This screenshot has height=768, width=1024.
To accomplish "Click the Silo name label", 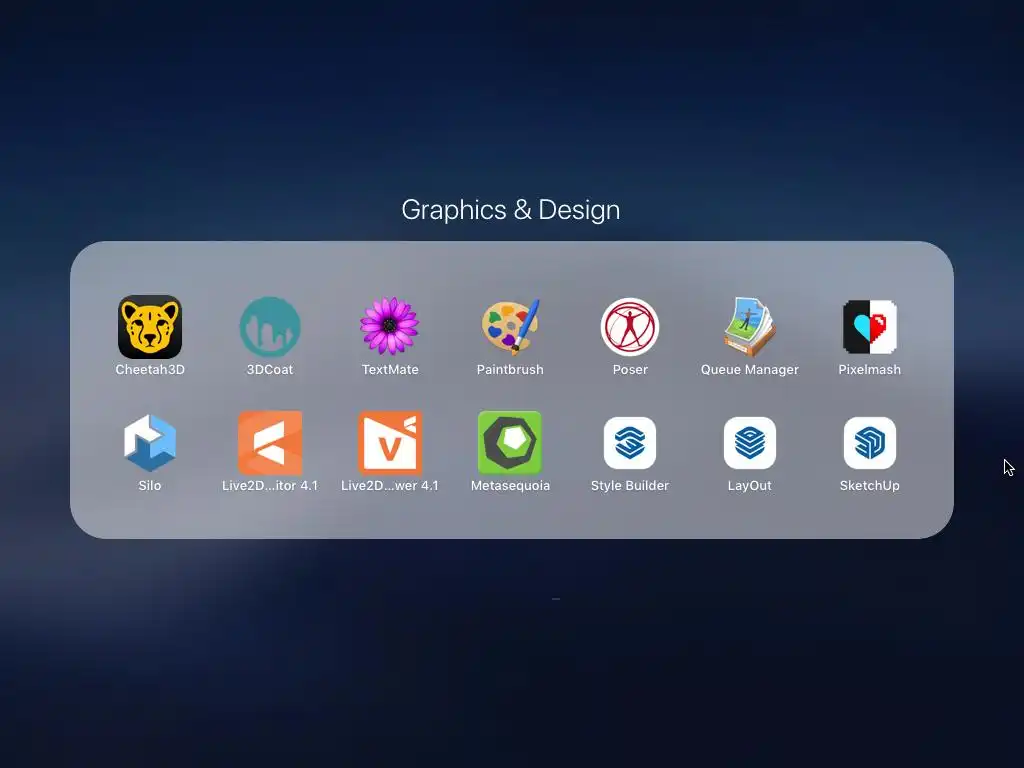I will pyautogui.click(x=150, y=486).
